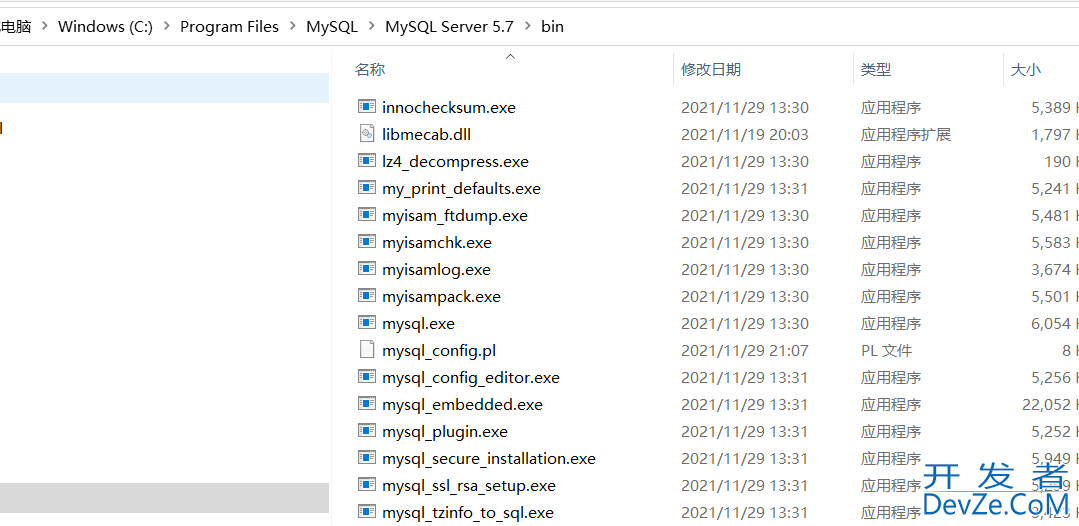Select file name myisamlog.exe
1079x526 pixels.
436,270
